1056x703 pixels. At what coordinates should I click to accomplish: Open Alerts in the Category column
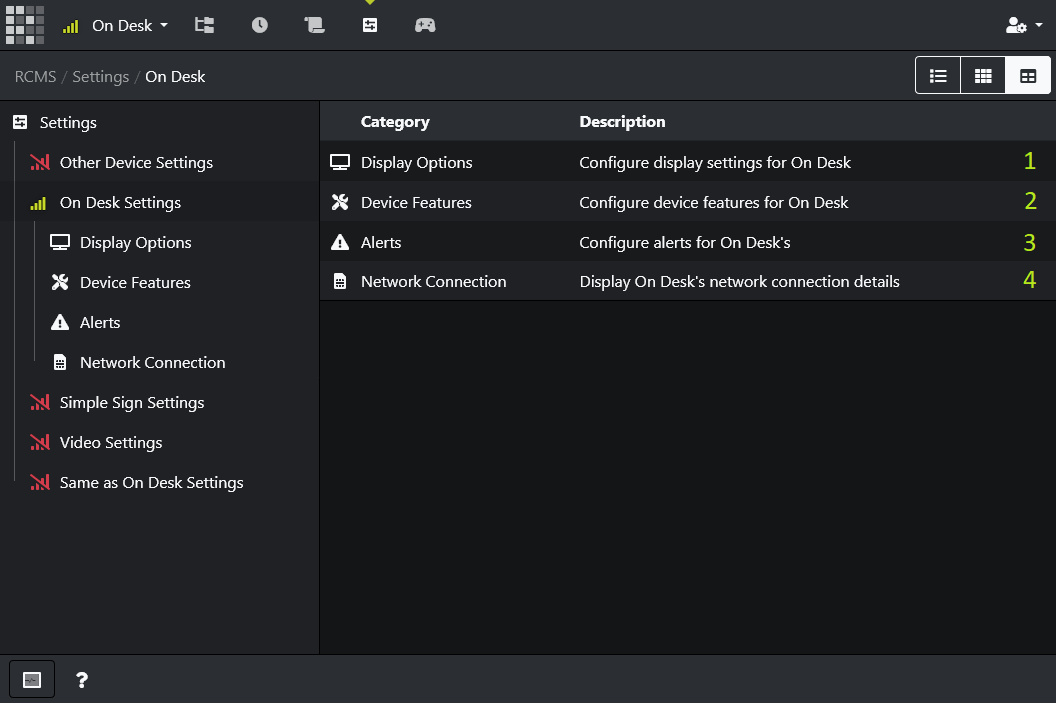click(x=381, y=242)
